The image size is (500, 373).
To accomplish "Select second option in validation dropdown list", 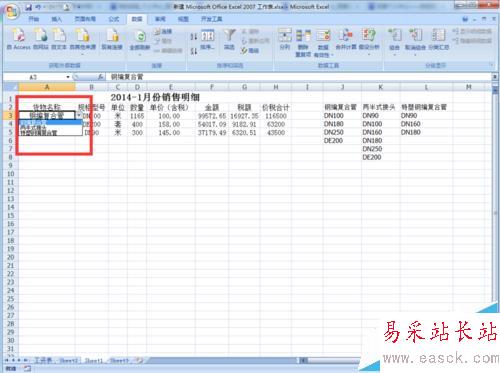I will (50, 127).
